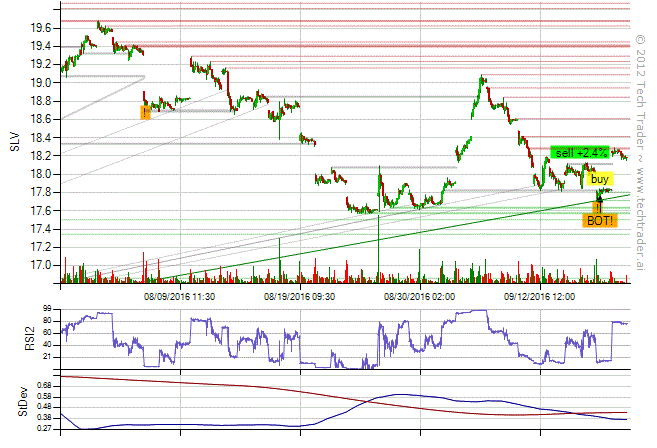
Task: Click the RSI2 indicator panel label
Action: 15,338
